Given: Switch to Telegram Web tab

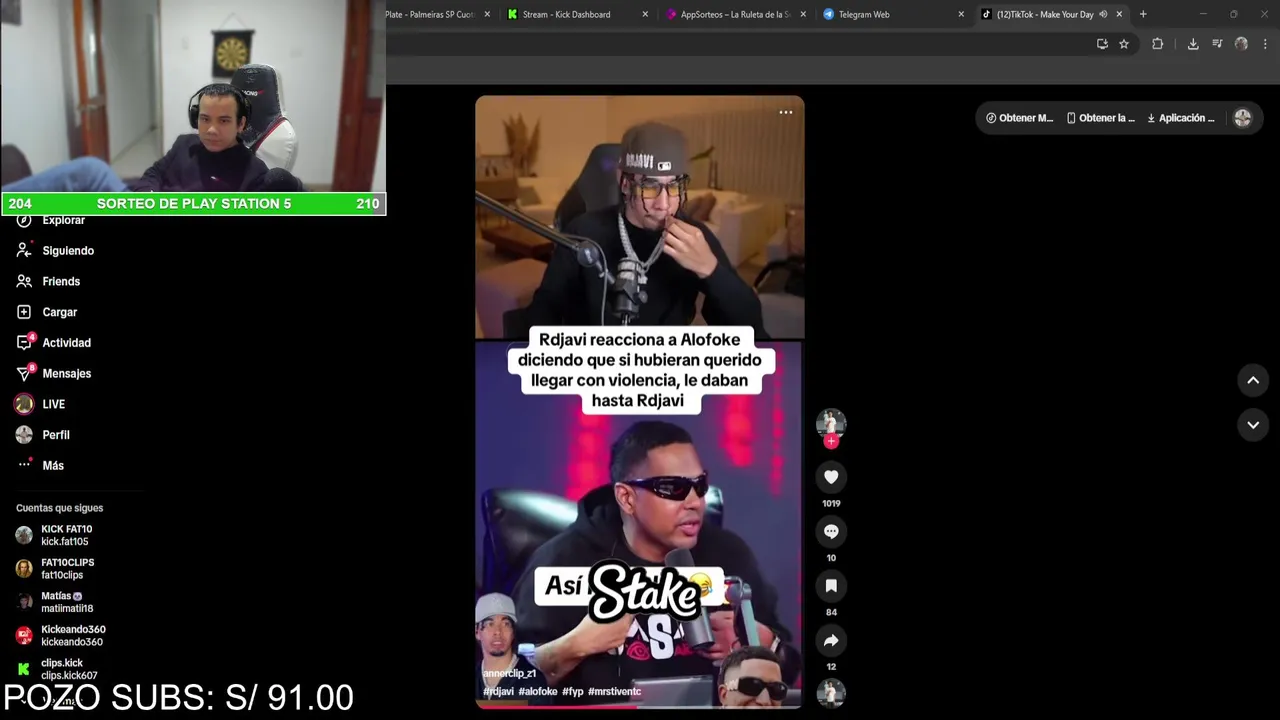Looking at the screenshot, I should click(x=864, y=14).
